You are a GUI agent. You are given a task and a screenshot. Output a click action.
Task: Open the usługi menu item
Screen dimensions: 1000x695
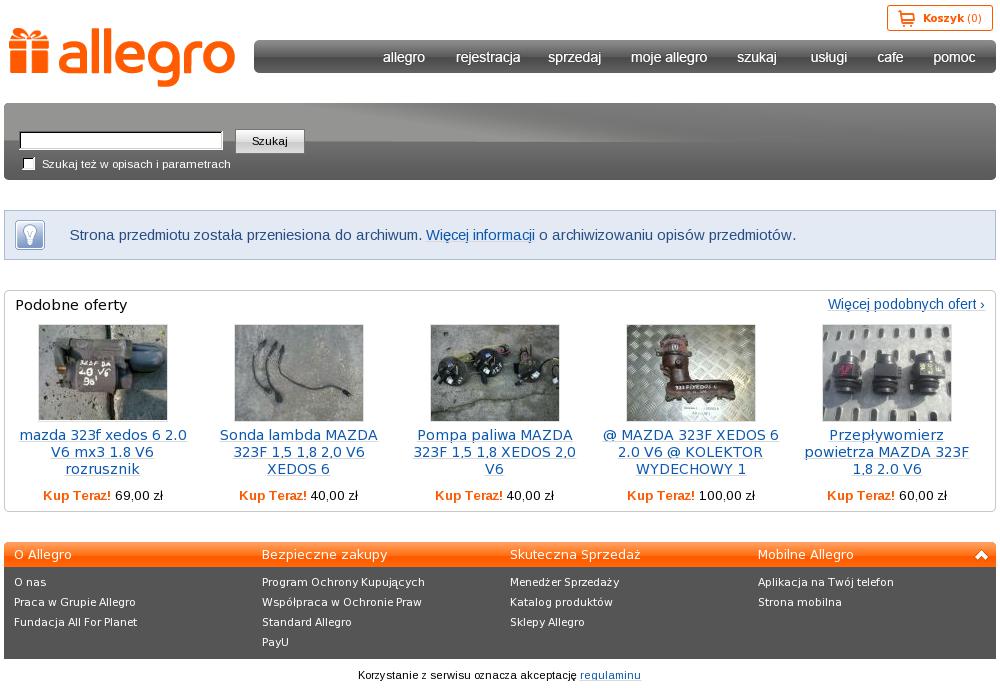[828, 57]
